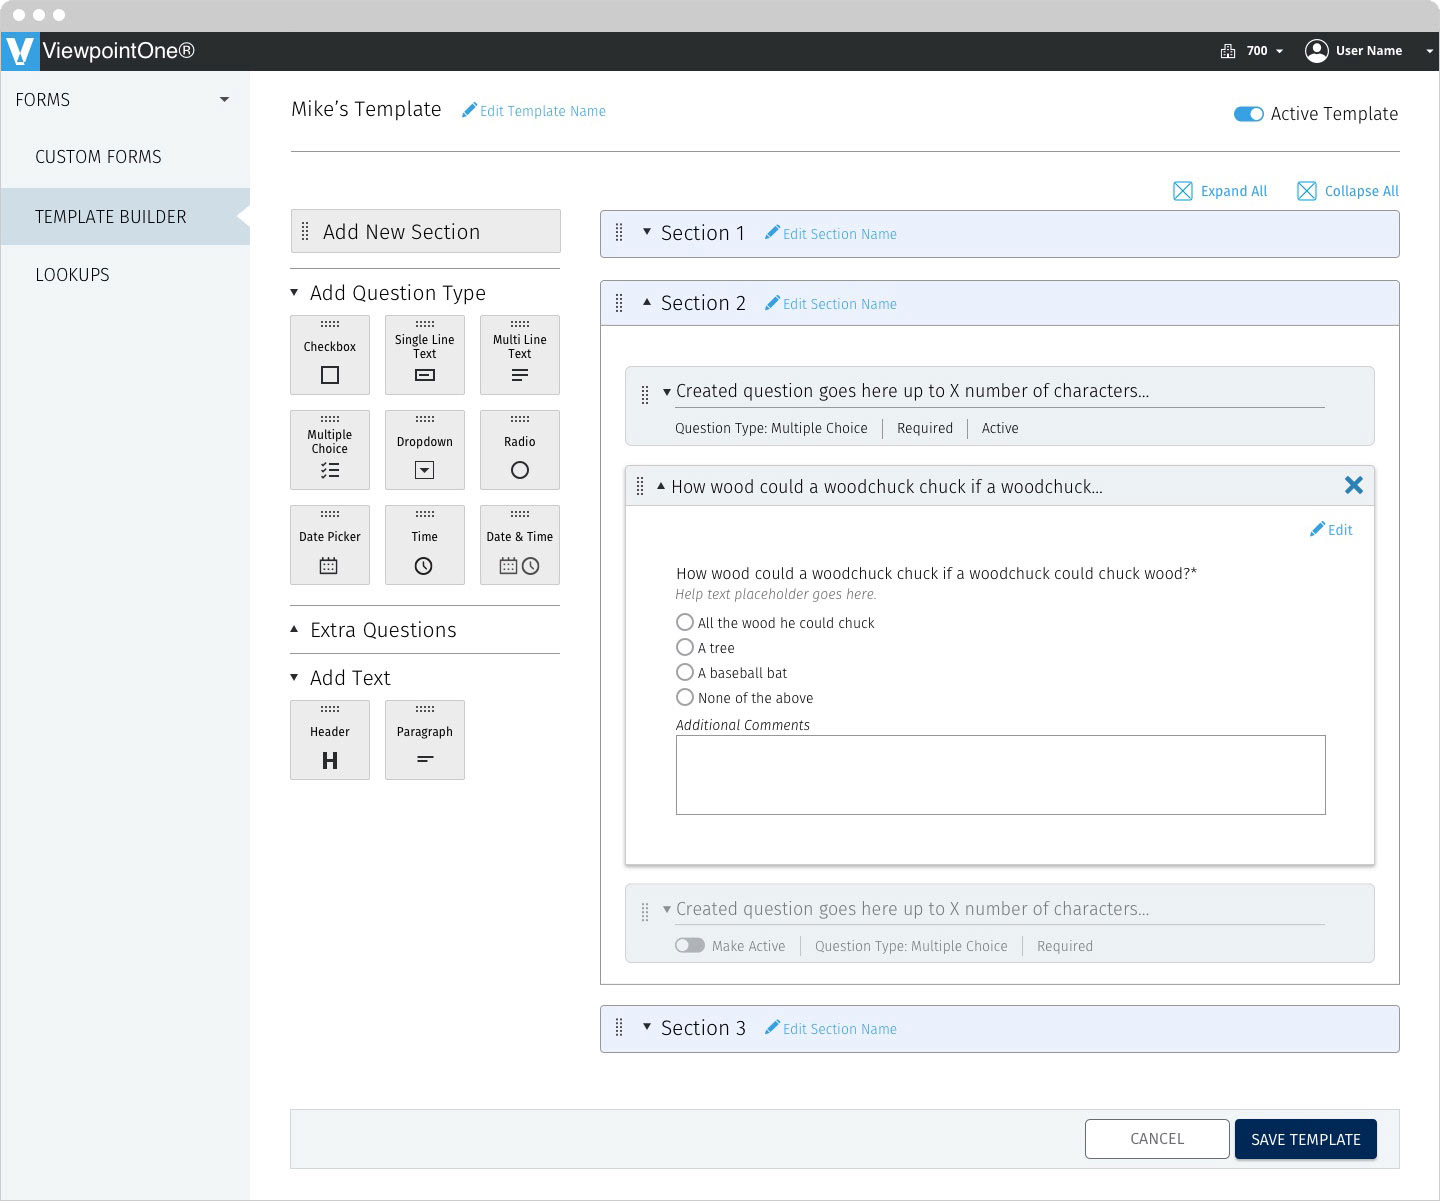Image resolution: width=1440 pixels, height=1201 pixels.
Task: Click the ViewpointOne logo icon
Action: (x=20, y=51)
